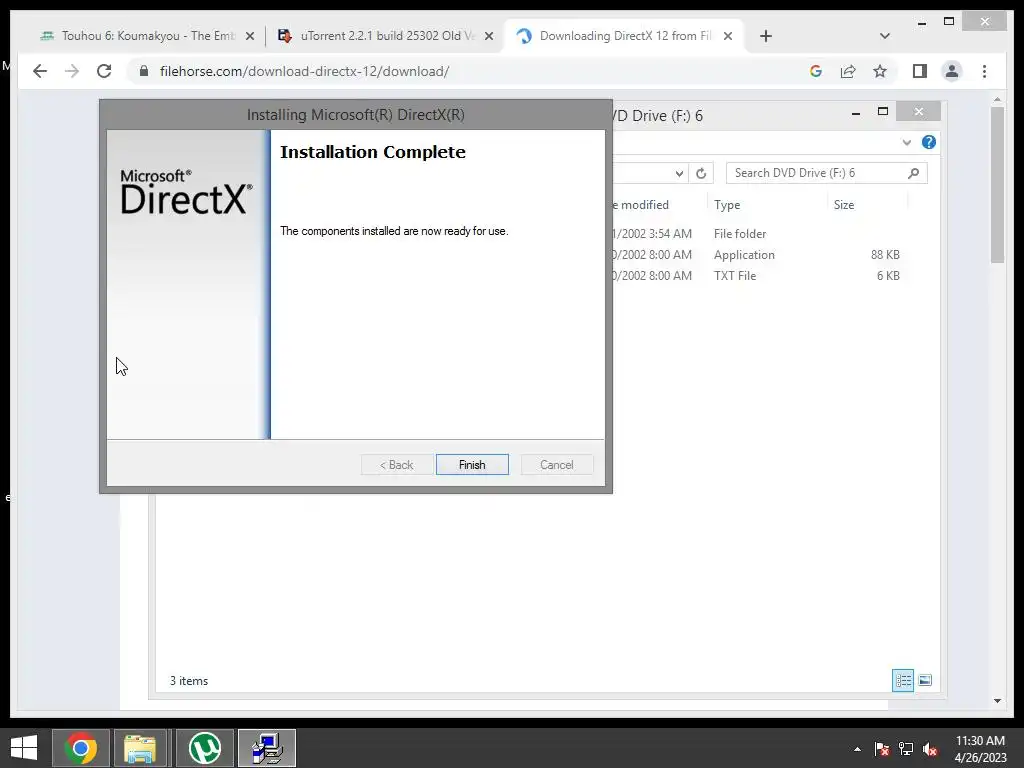Click the greyed-out Back button in DirectX installer
This screenshot has width=1024, height=768.
(x=397, y=464)
